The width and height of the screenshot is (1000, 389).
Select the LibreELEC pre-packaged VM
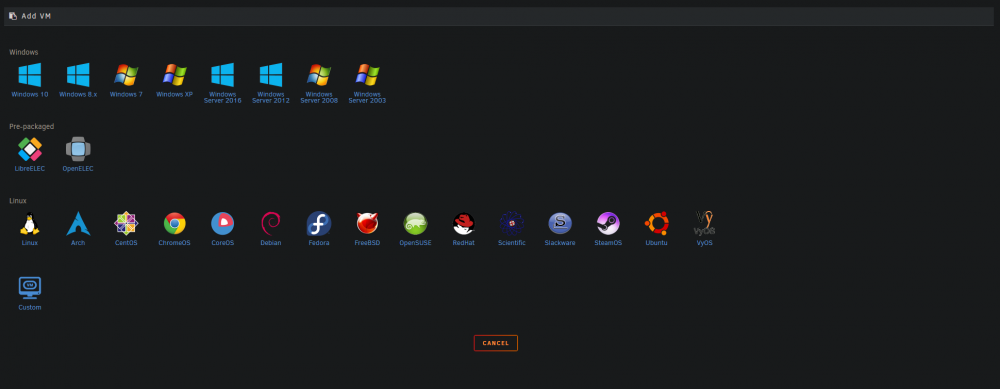(x=29, y=149)
